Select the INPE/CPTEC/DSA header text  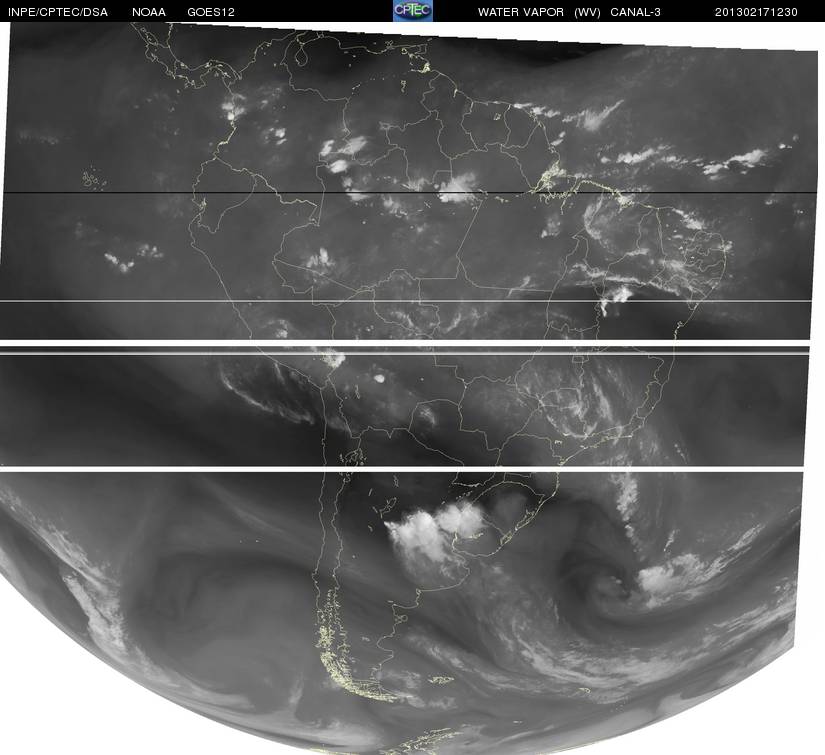pyautogui.click(x=58, y=12)
